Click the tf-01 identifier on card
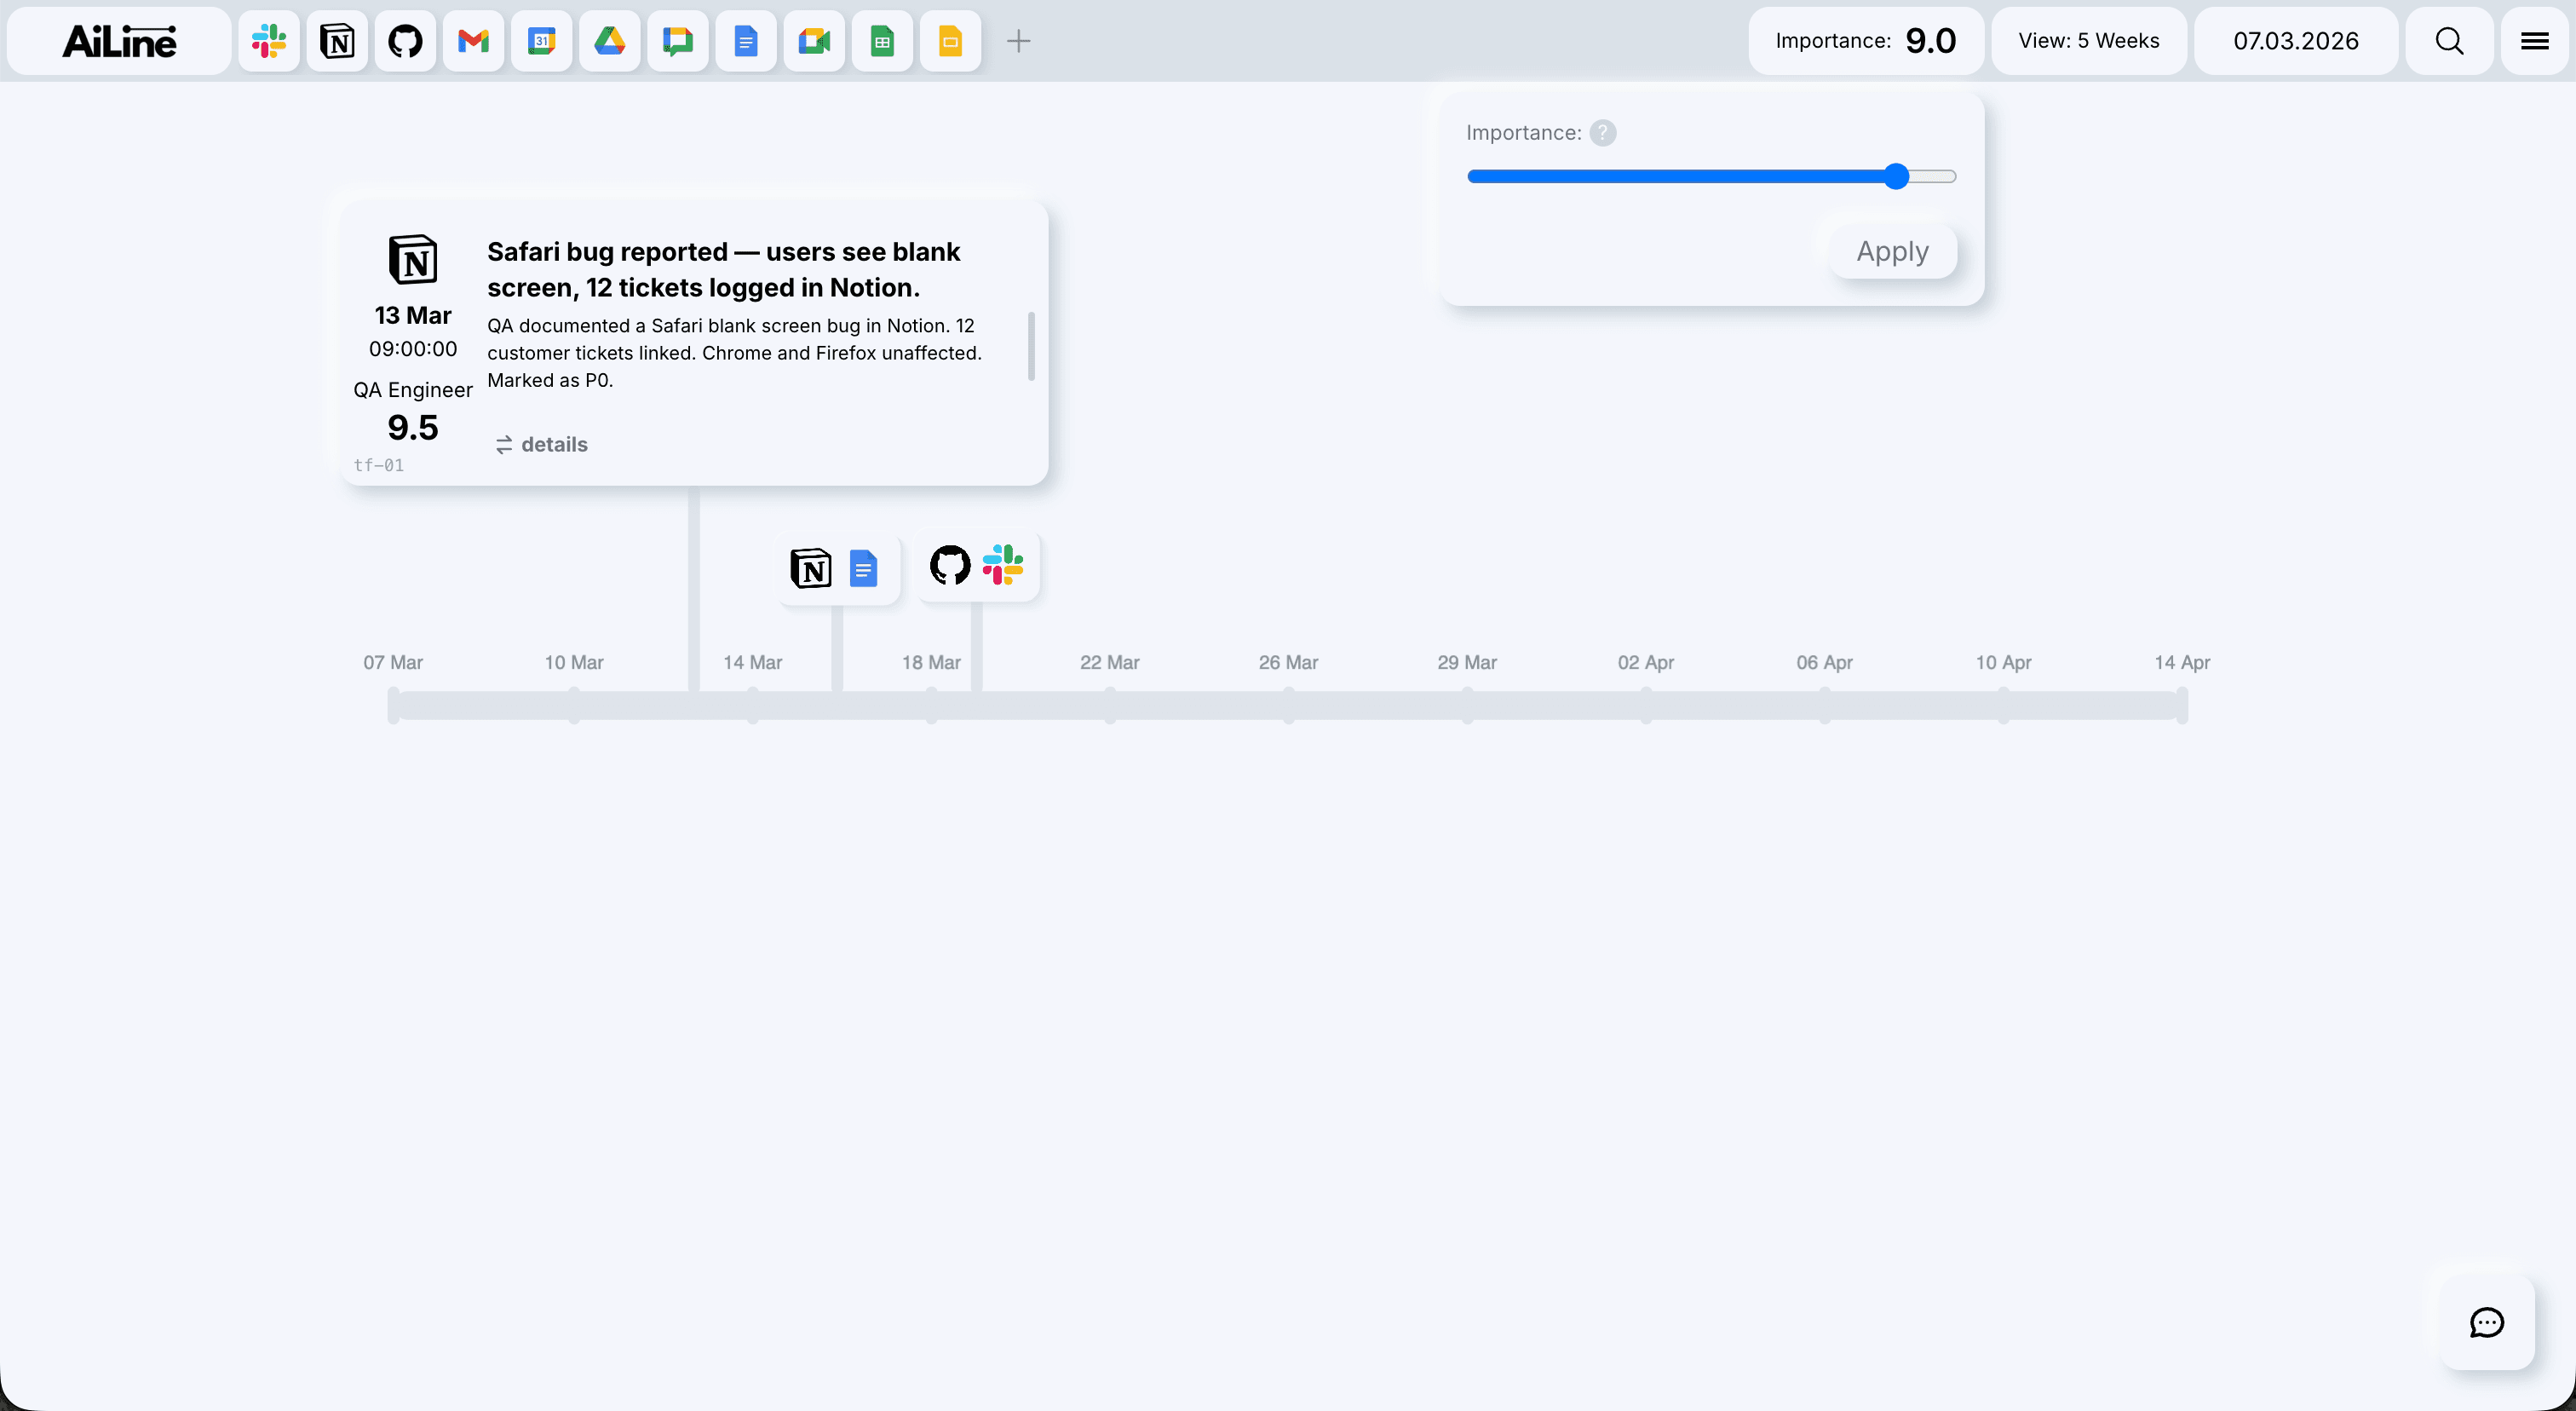The image size is (2576, 1411). coord(379,465)
